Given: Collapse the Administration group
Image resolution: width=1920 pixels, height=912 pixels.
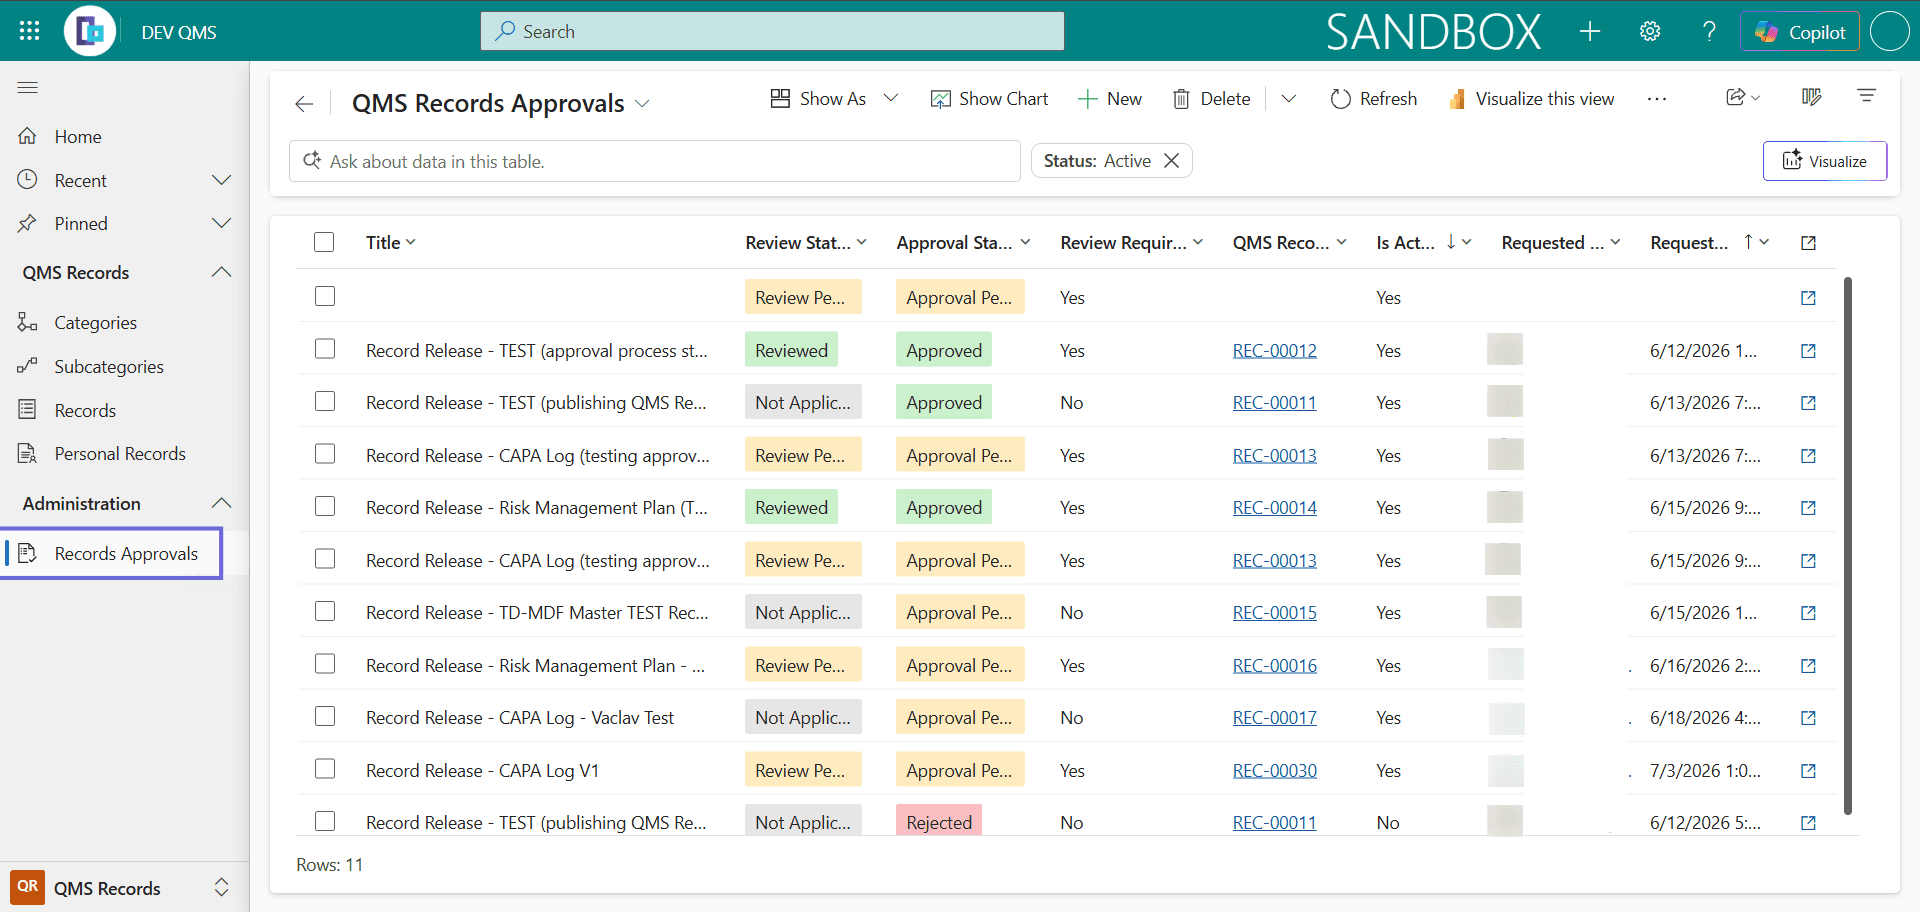Looking at the screenshot, I should (x=222, y=503).
